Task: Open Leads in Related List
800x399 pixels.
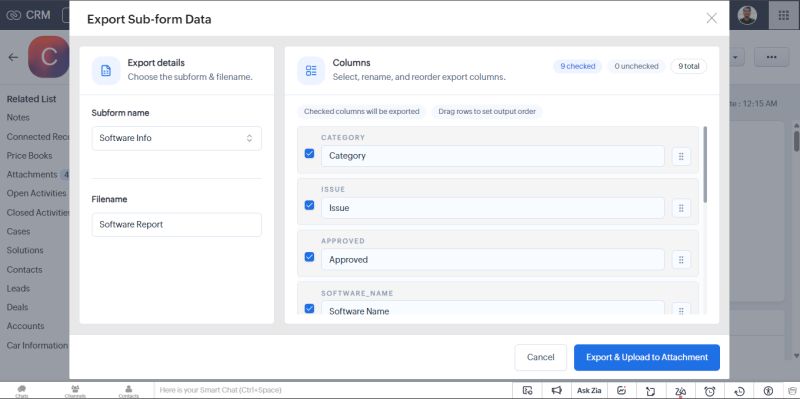Action: [x=18, y=289]
